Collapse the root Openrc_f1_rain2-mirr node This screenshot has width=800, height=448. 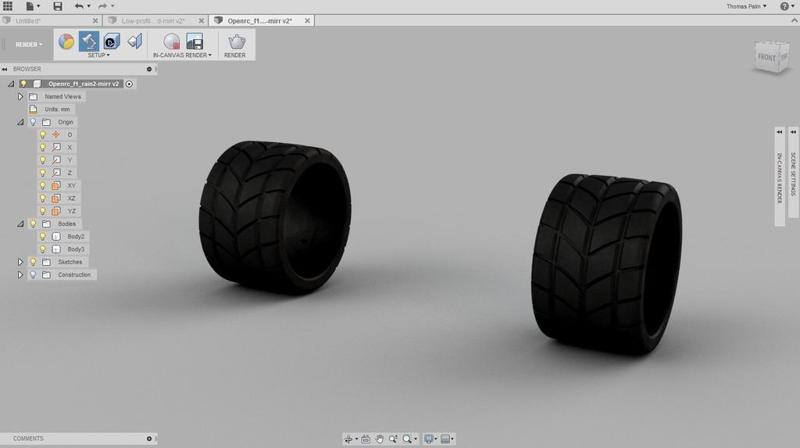11,84
